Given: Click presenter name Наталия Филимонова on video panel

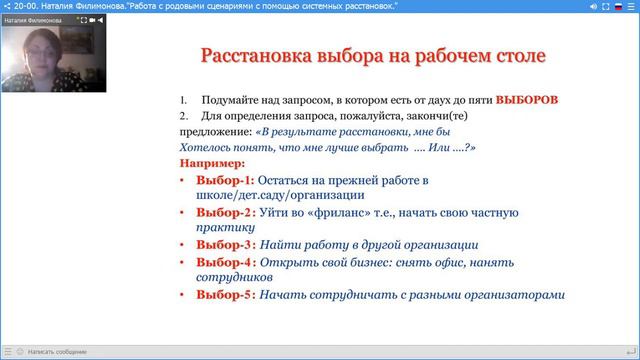Looking at the screenshot, I should click(33, 20).
